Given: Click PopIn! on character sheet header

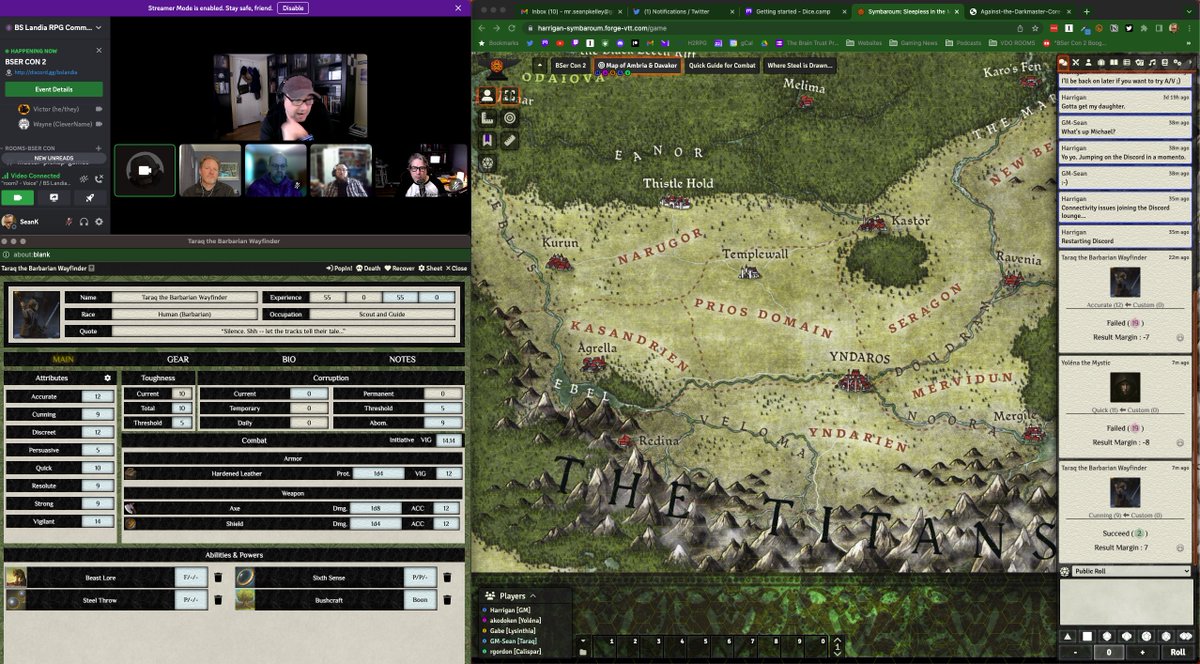Looking at the screenshot, I should point(338,268).
